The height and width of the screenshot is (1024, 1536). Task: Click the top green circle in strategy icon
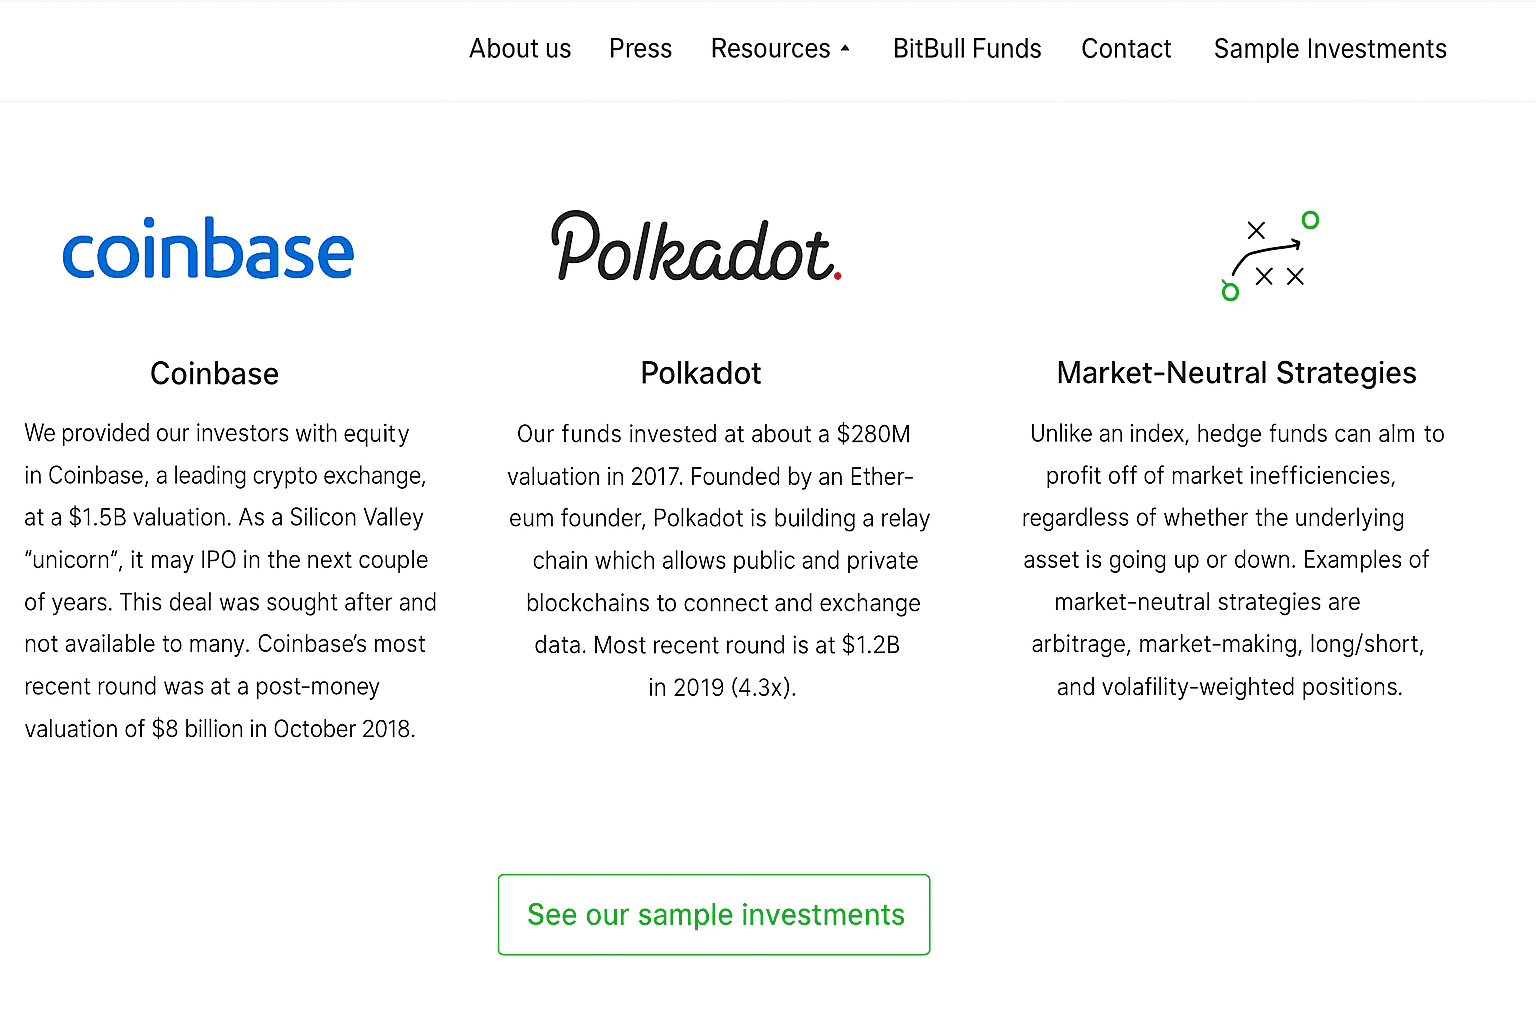point(1310,220)
